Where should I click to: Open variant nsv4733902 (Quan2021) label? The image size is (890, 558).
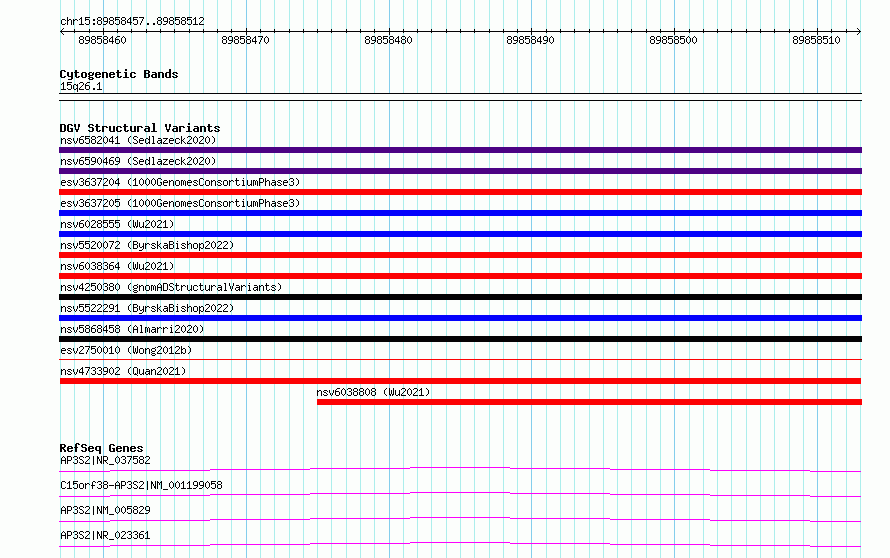tap(123, 371)
